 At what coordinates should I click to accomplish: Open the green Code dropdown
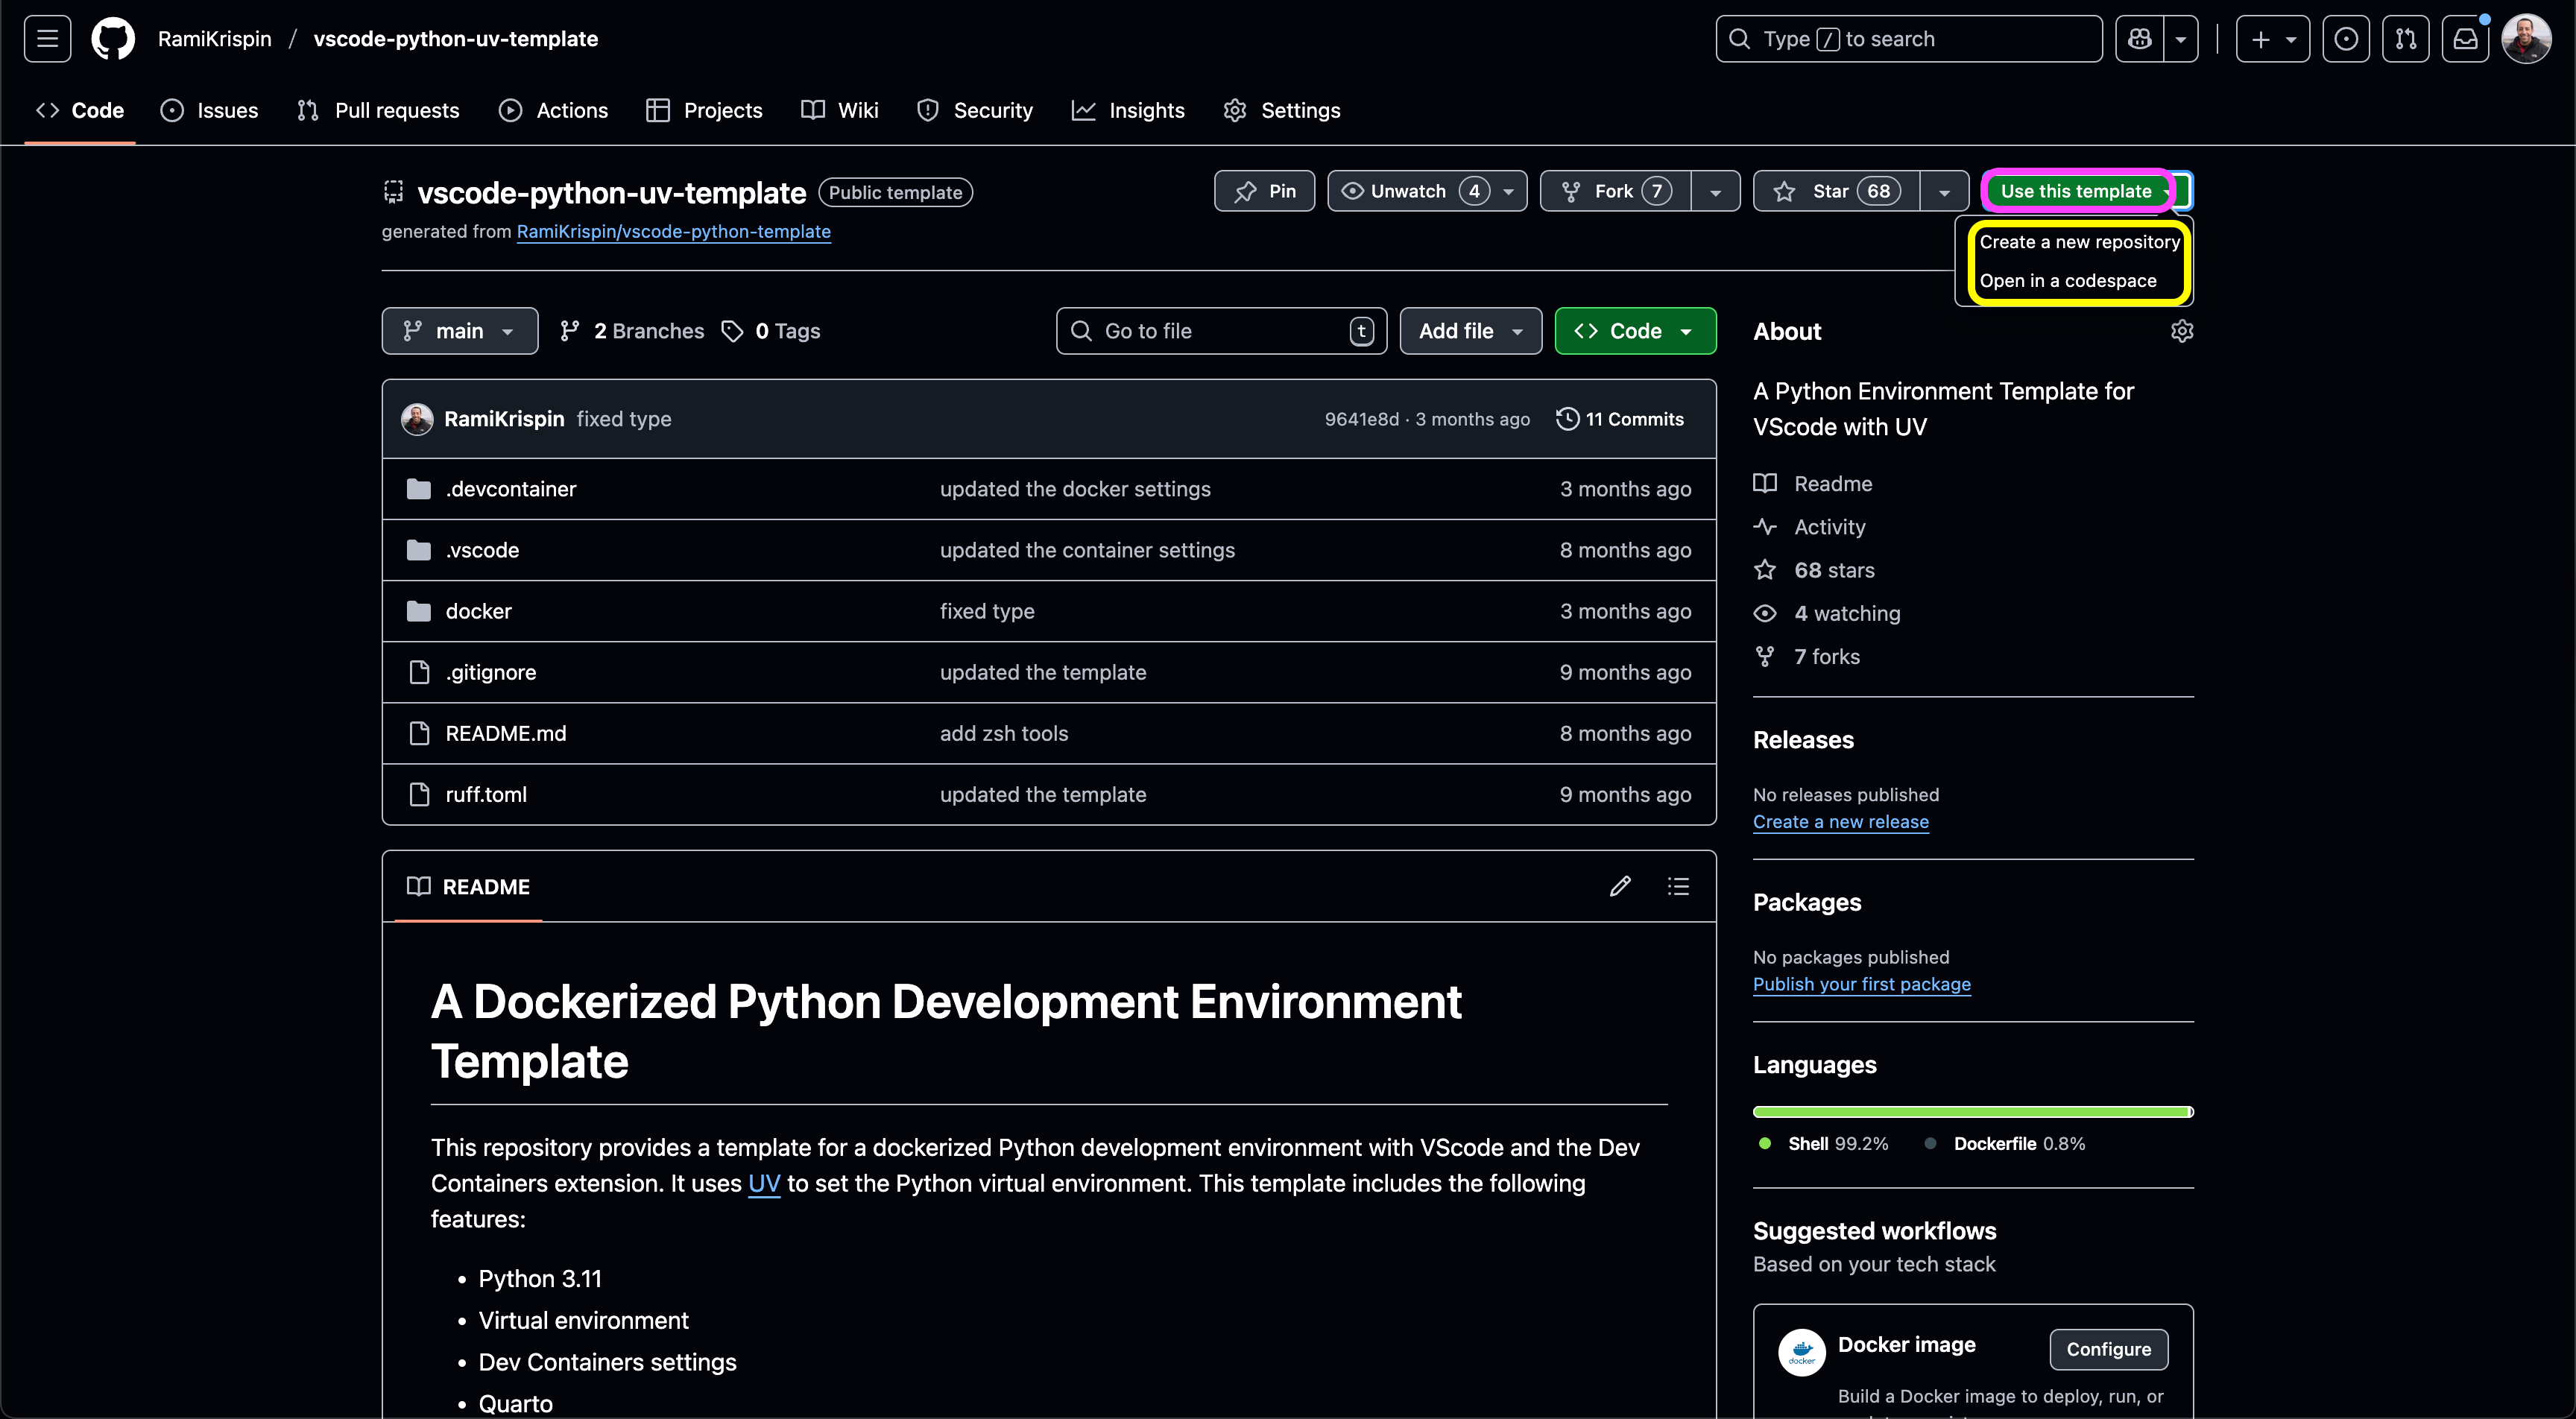[x=1635, y=331]
